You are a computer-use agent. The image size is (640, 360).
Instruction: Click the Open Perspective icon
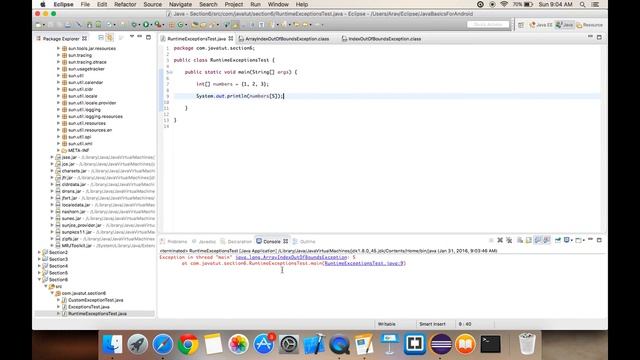click(521, 25)
